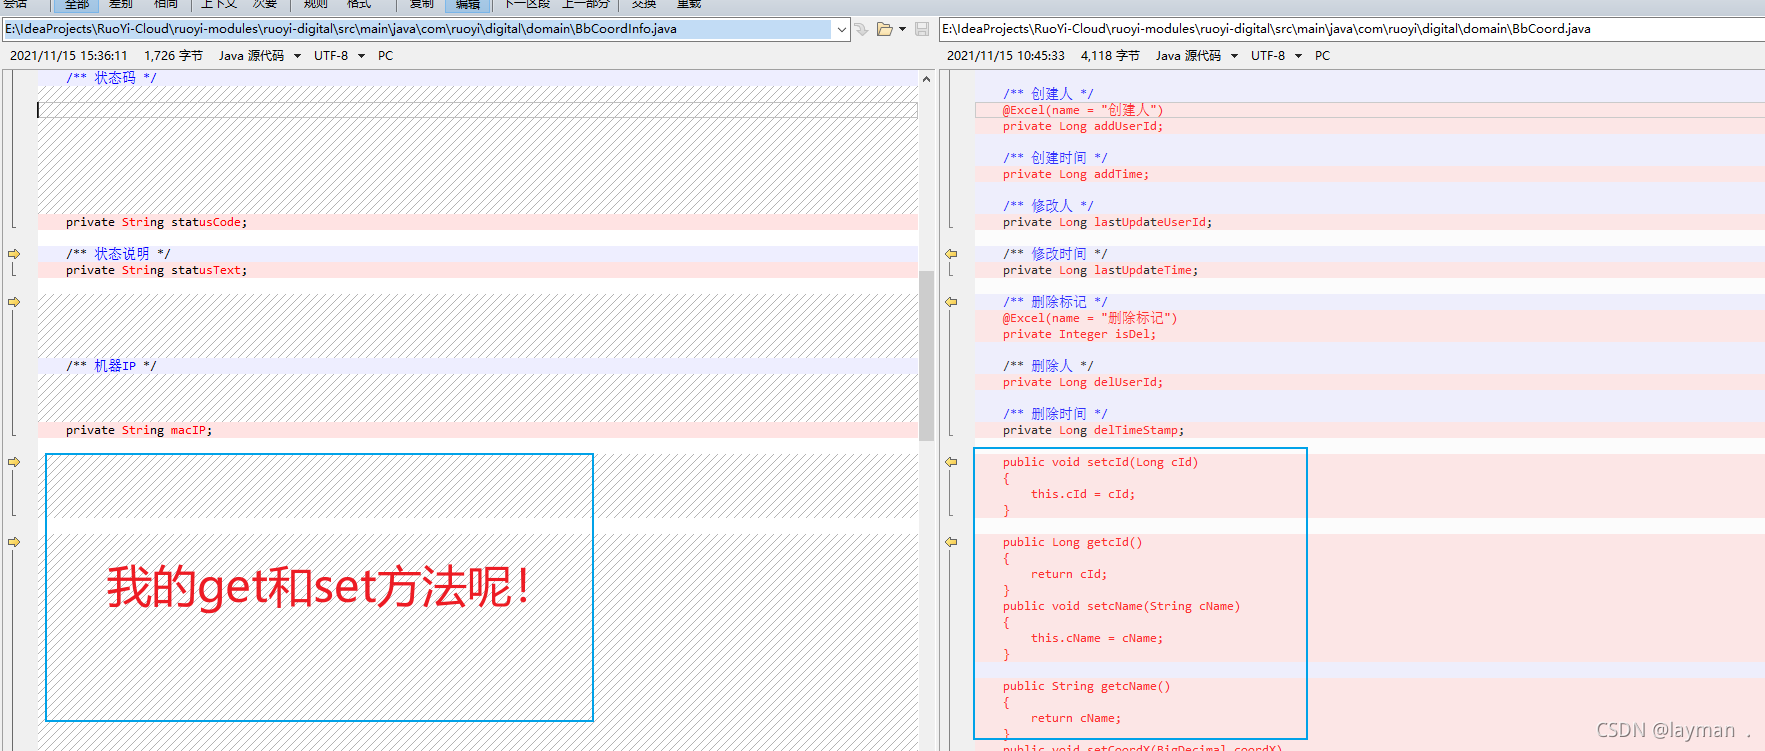This screenshot has width=1765, height=751.
Task: Click the left timestamp 2021/11/15 15:36:11
Action: click(69, 56)
